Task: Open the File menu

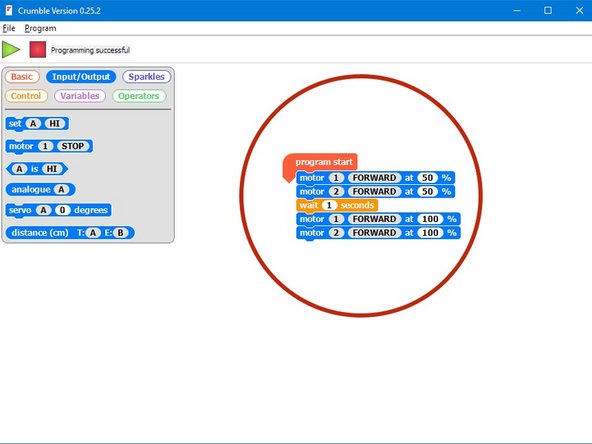Action: coord(9,28)
